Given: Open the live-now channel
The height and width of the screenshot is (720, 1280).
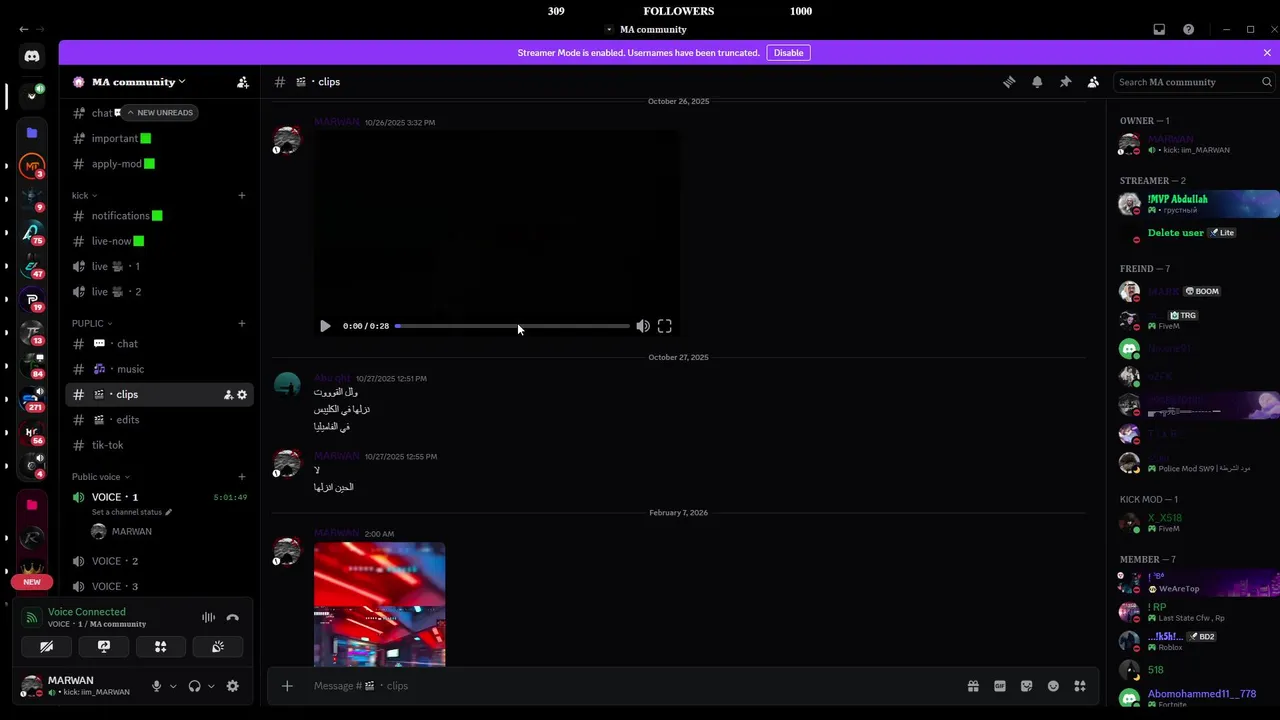Looking at the screenshot, I should coord(159,241).
